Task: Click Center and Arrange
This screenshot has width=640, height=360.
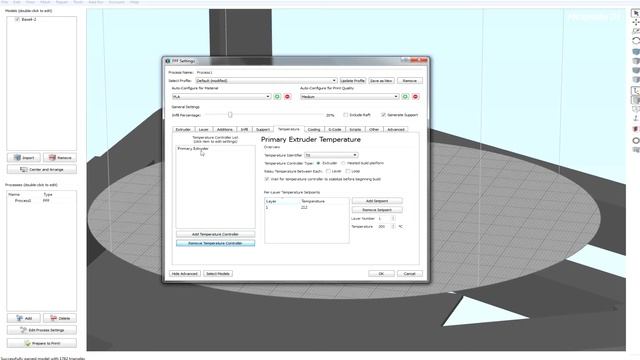Action: click(x=42, y=169)
